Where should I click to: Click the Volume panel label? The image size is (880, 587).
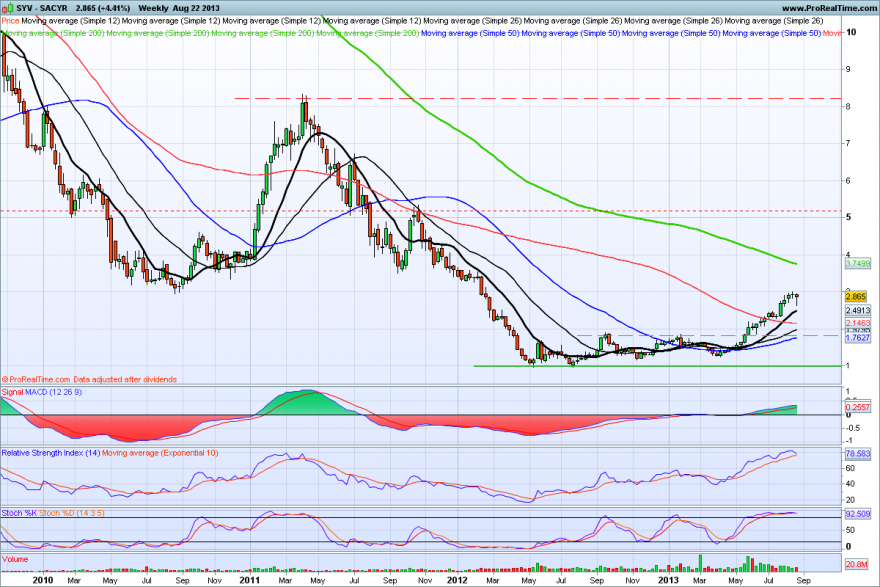coord(15,559)
